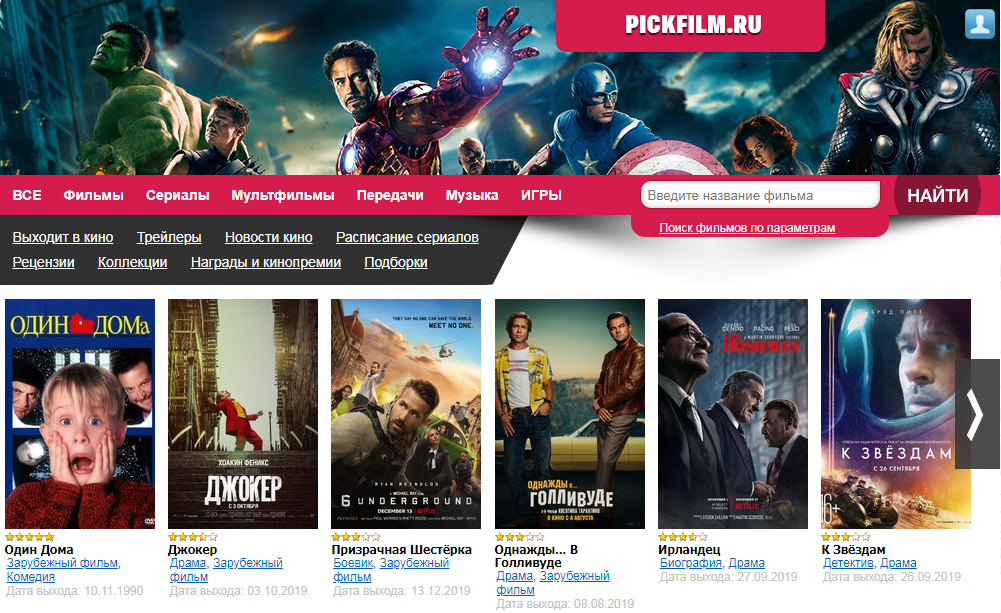Select Мультфильмы in the navigation bar
The height and width of the screenshot is (613, 1001).
pyautogui.click(x=283, y=195)
